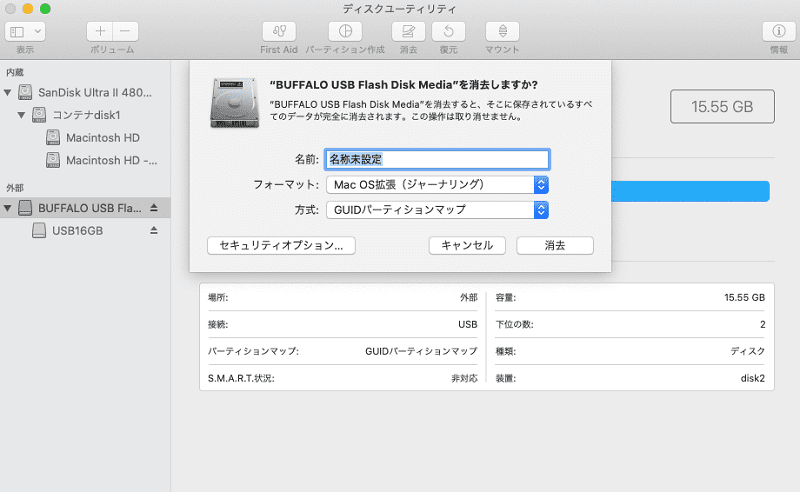Select コンテナdisk1 in the sidebar
The height and width of the screenshot is (492, 800).
(85, 115)
